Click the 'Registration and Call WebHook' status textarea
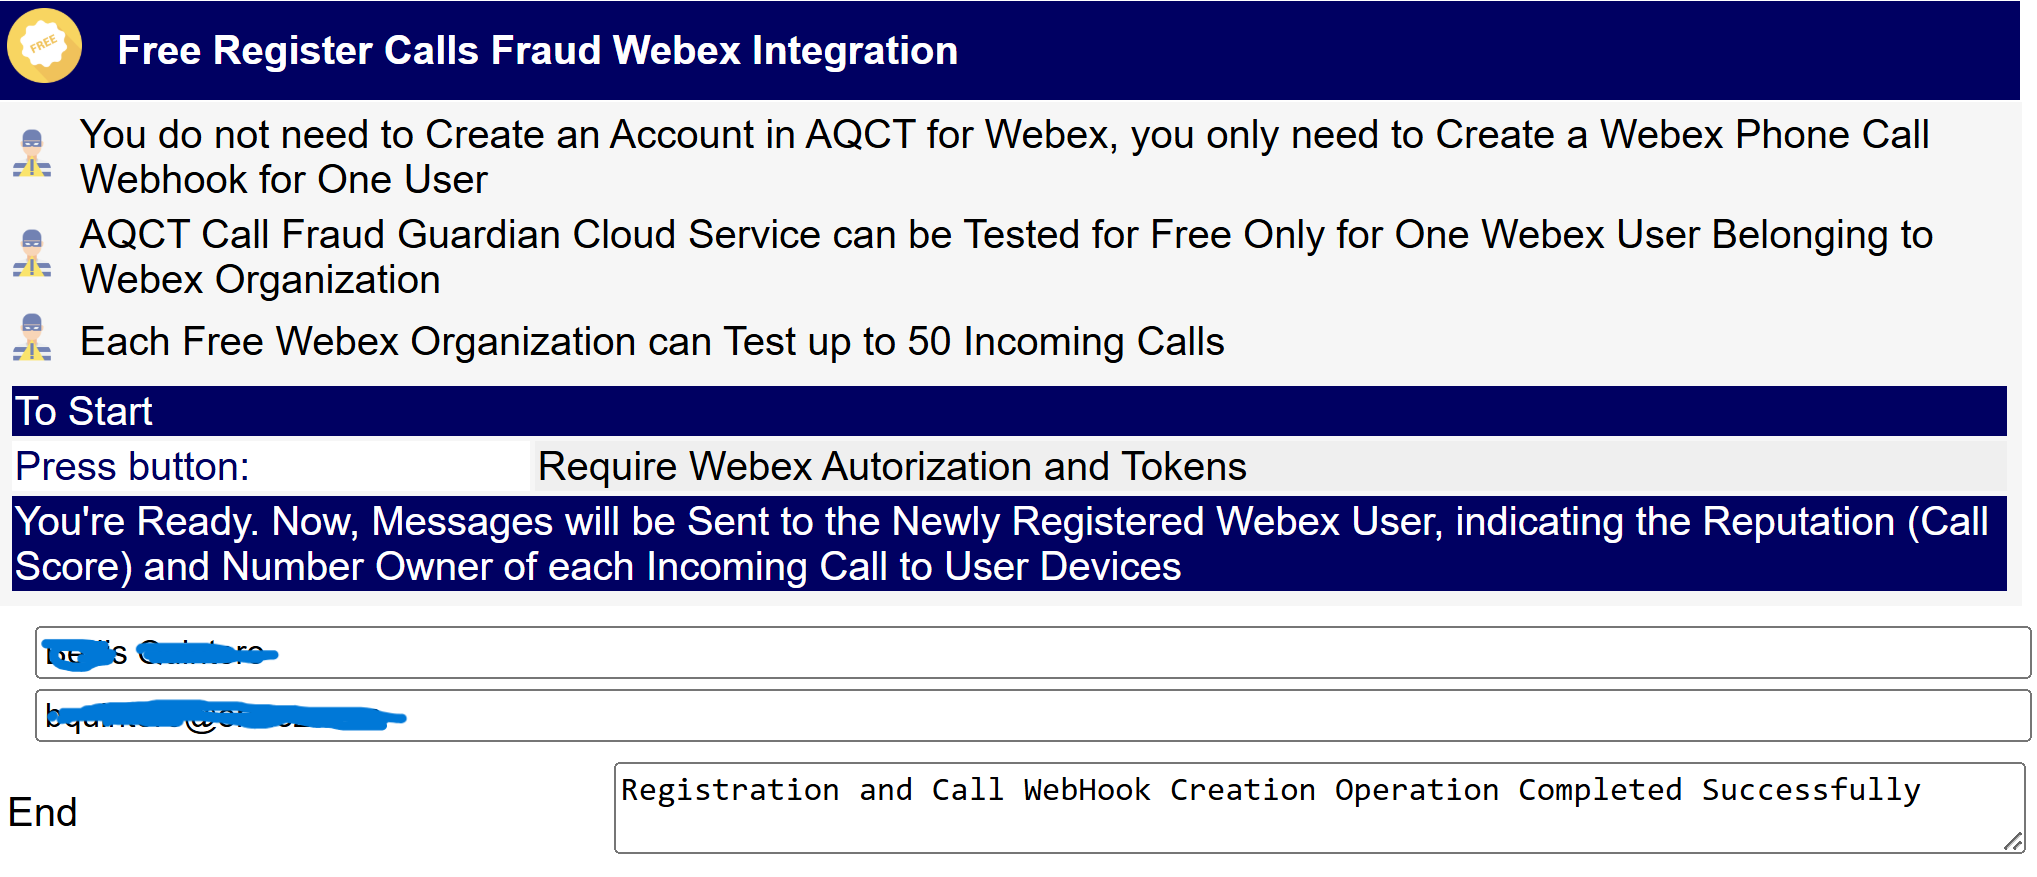The width and height of the screenshot is (2037, 877). tap(1300, 809)
